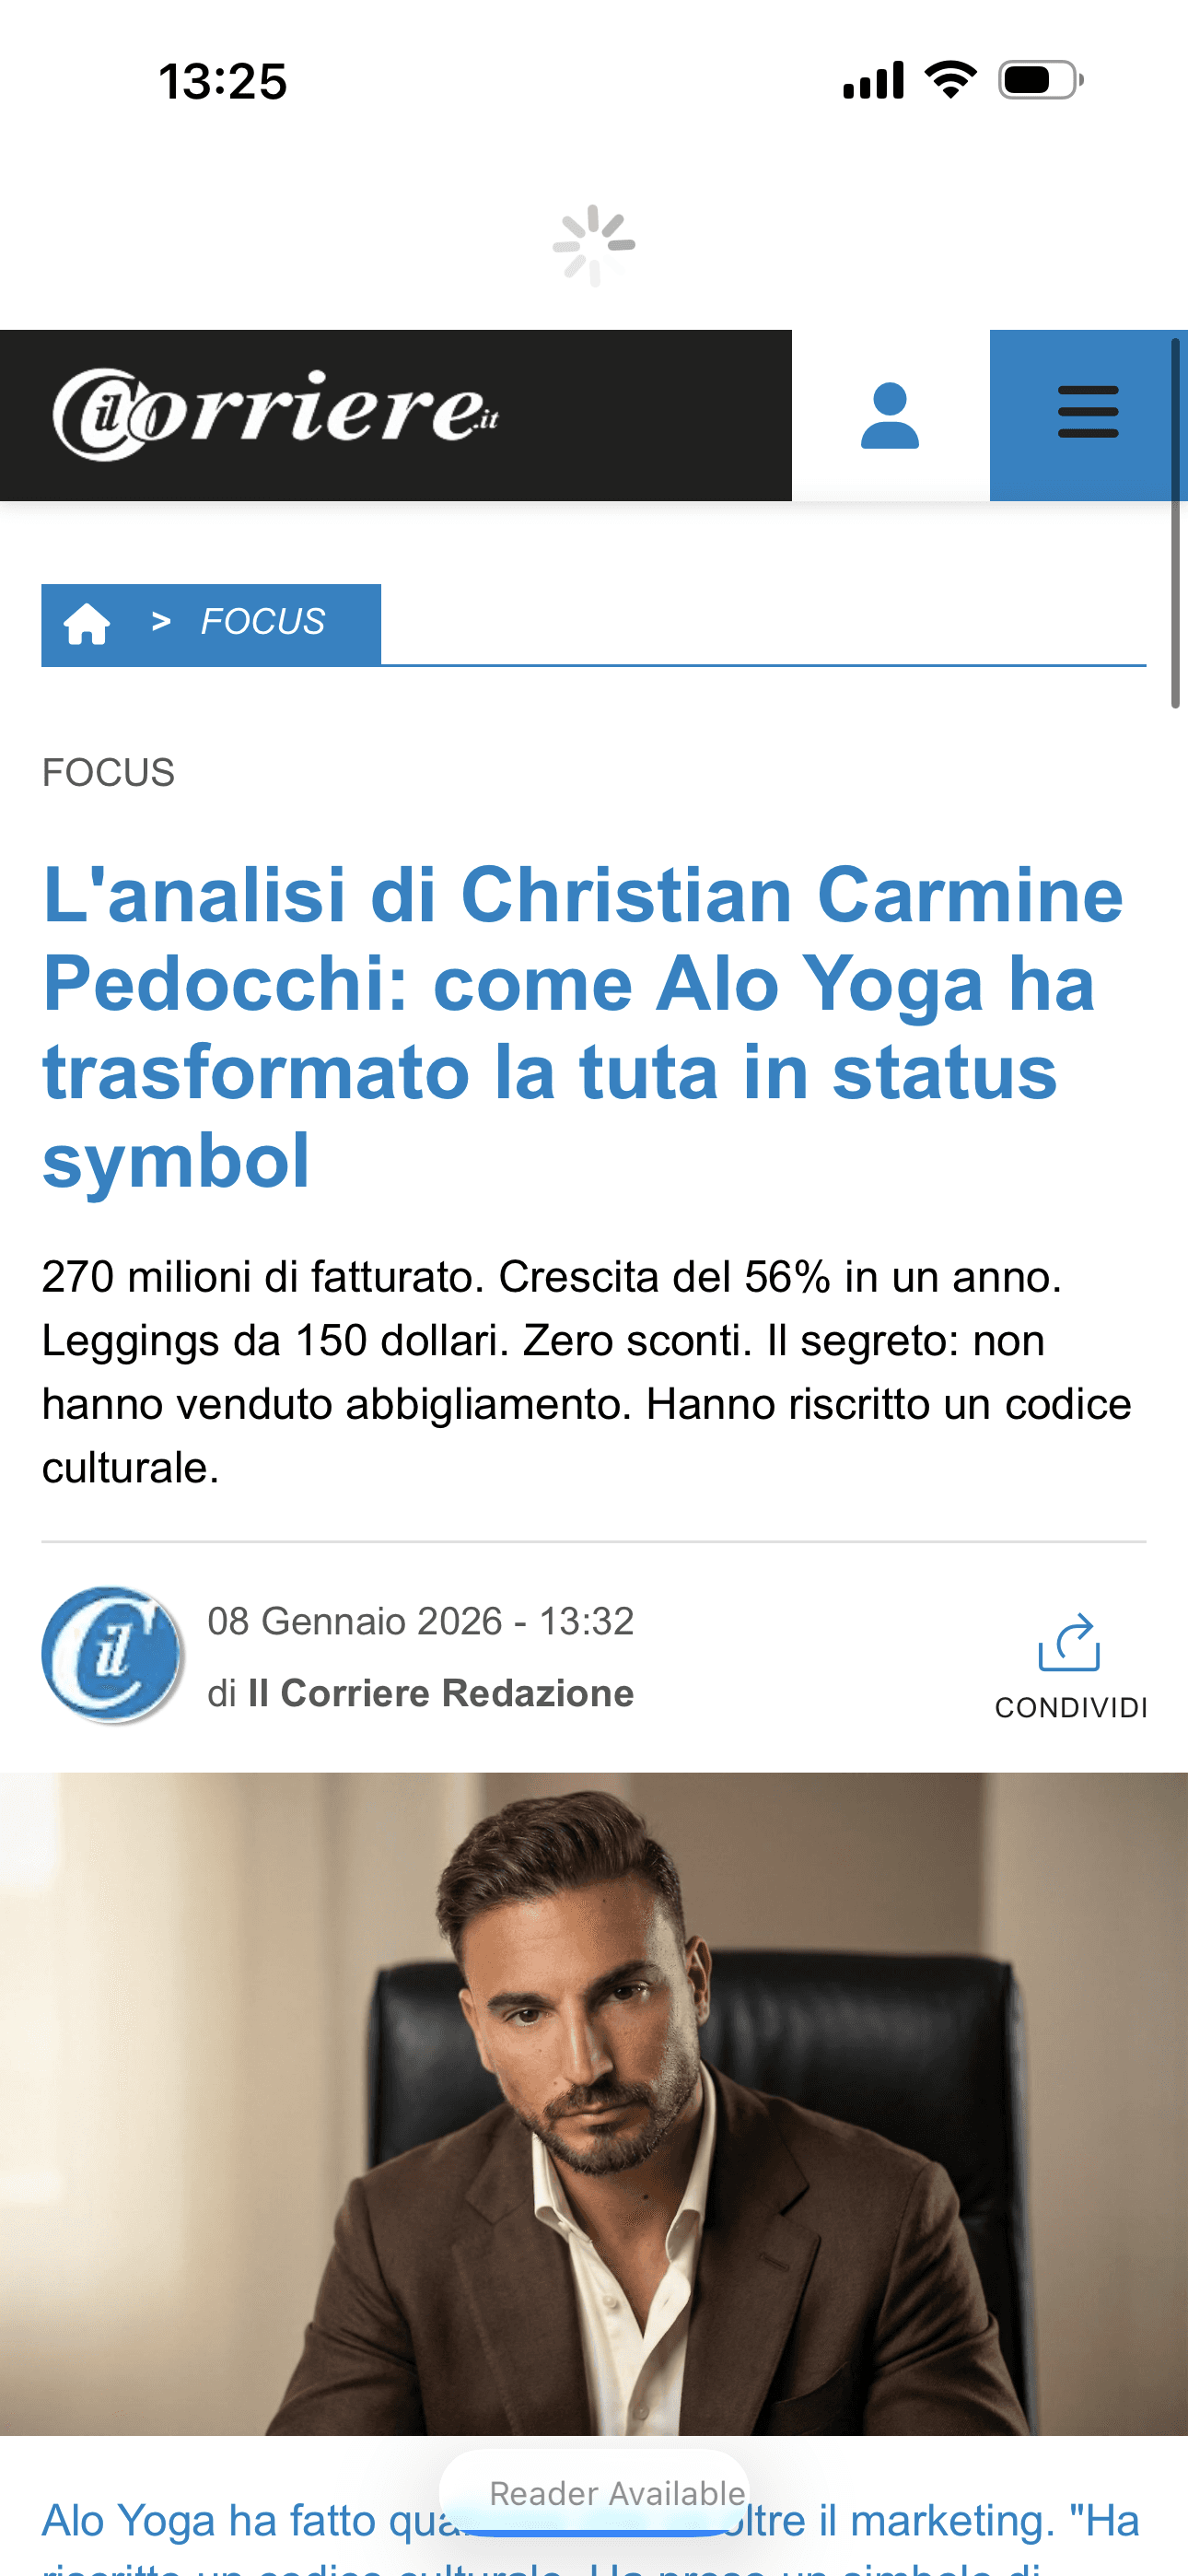1188x2576 pixels.
Task: Tap the cellular signal bars
Action: (873, 80)
